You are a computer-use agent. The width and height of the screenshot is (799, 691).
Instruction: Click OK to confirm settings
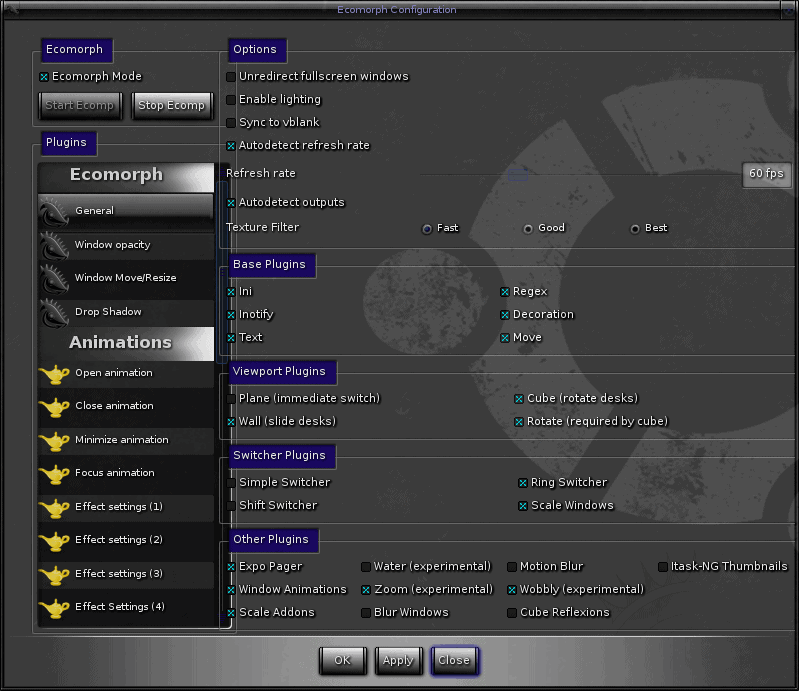tap(342, 660)
